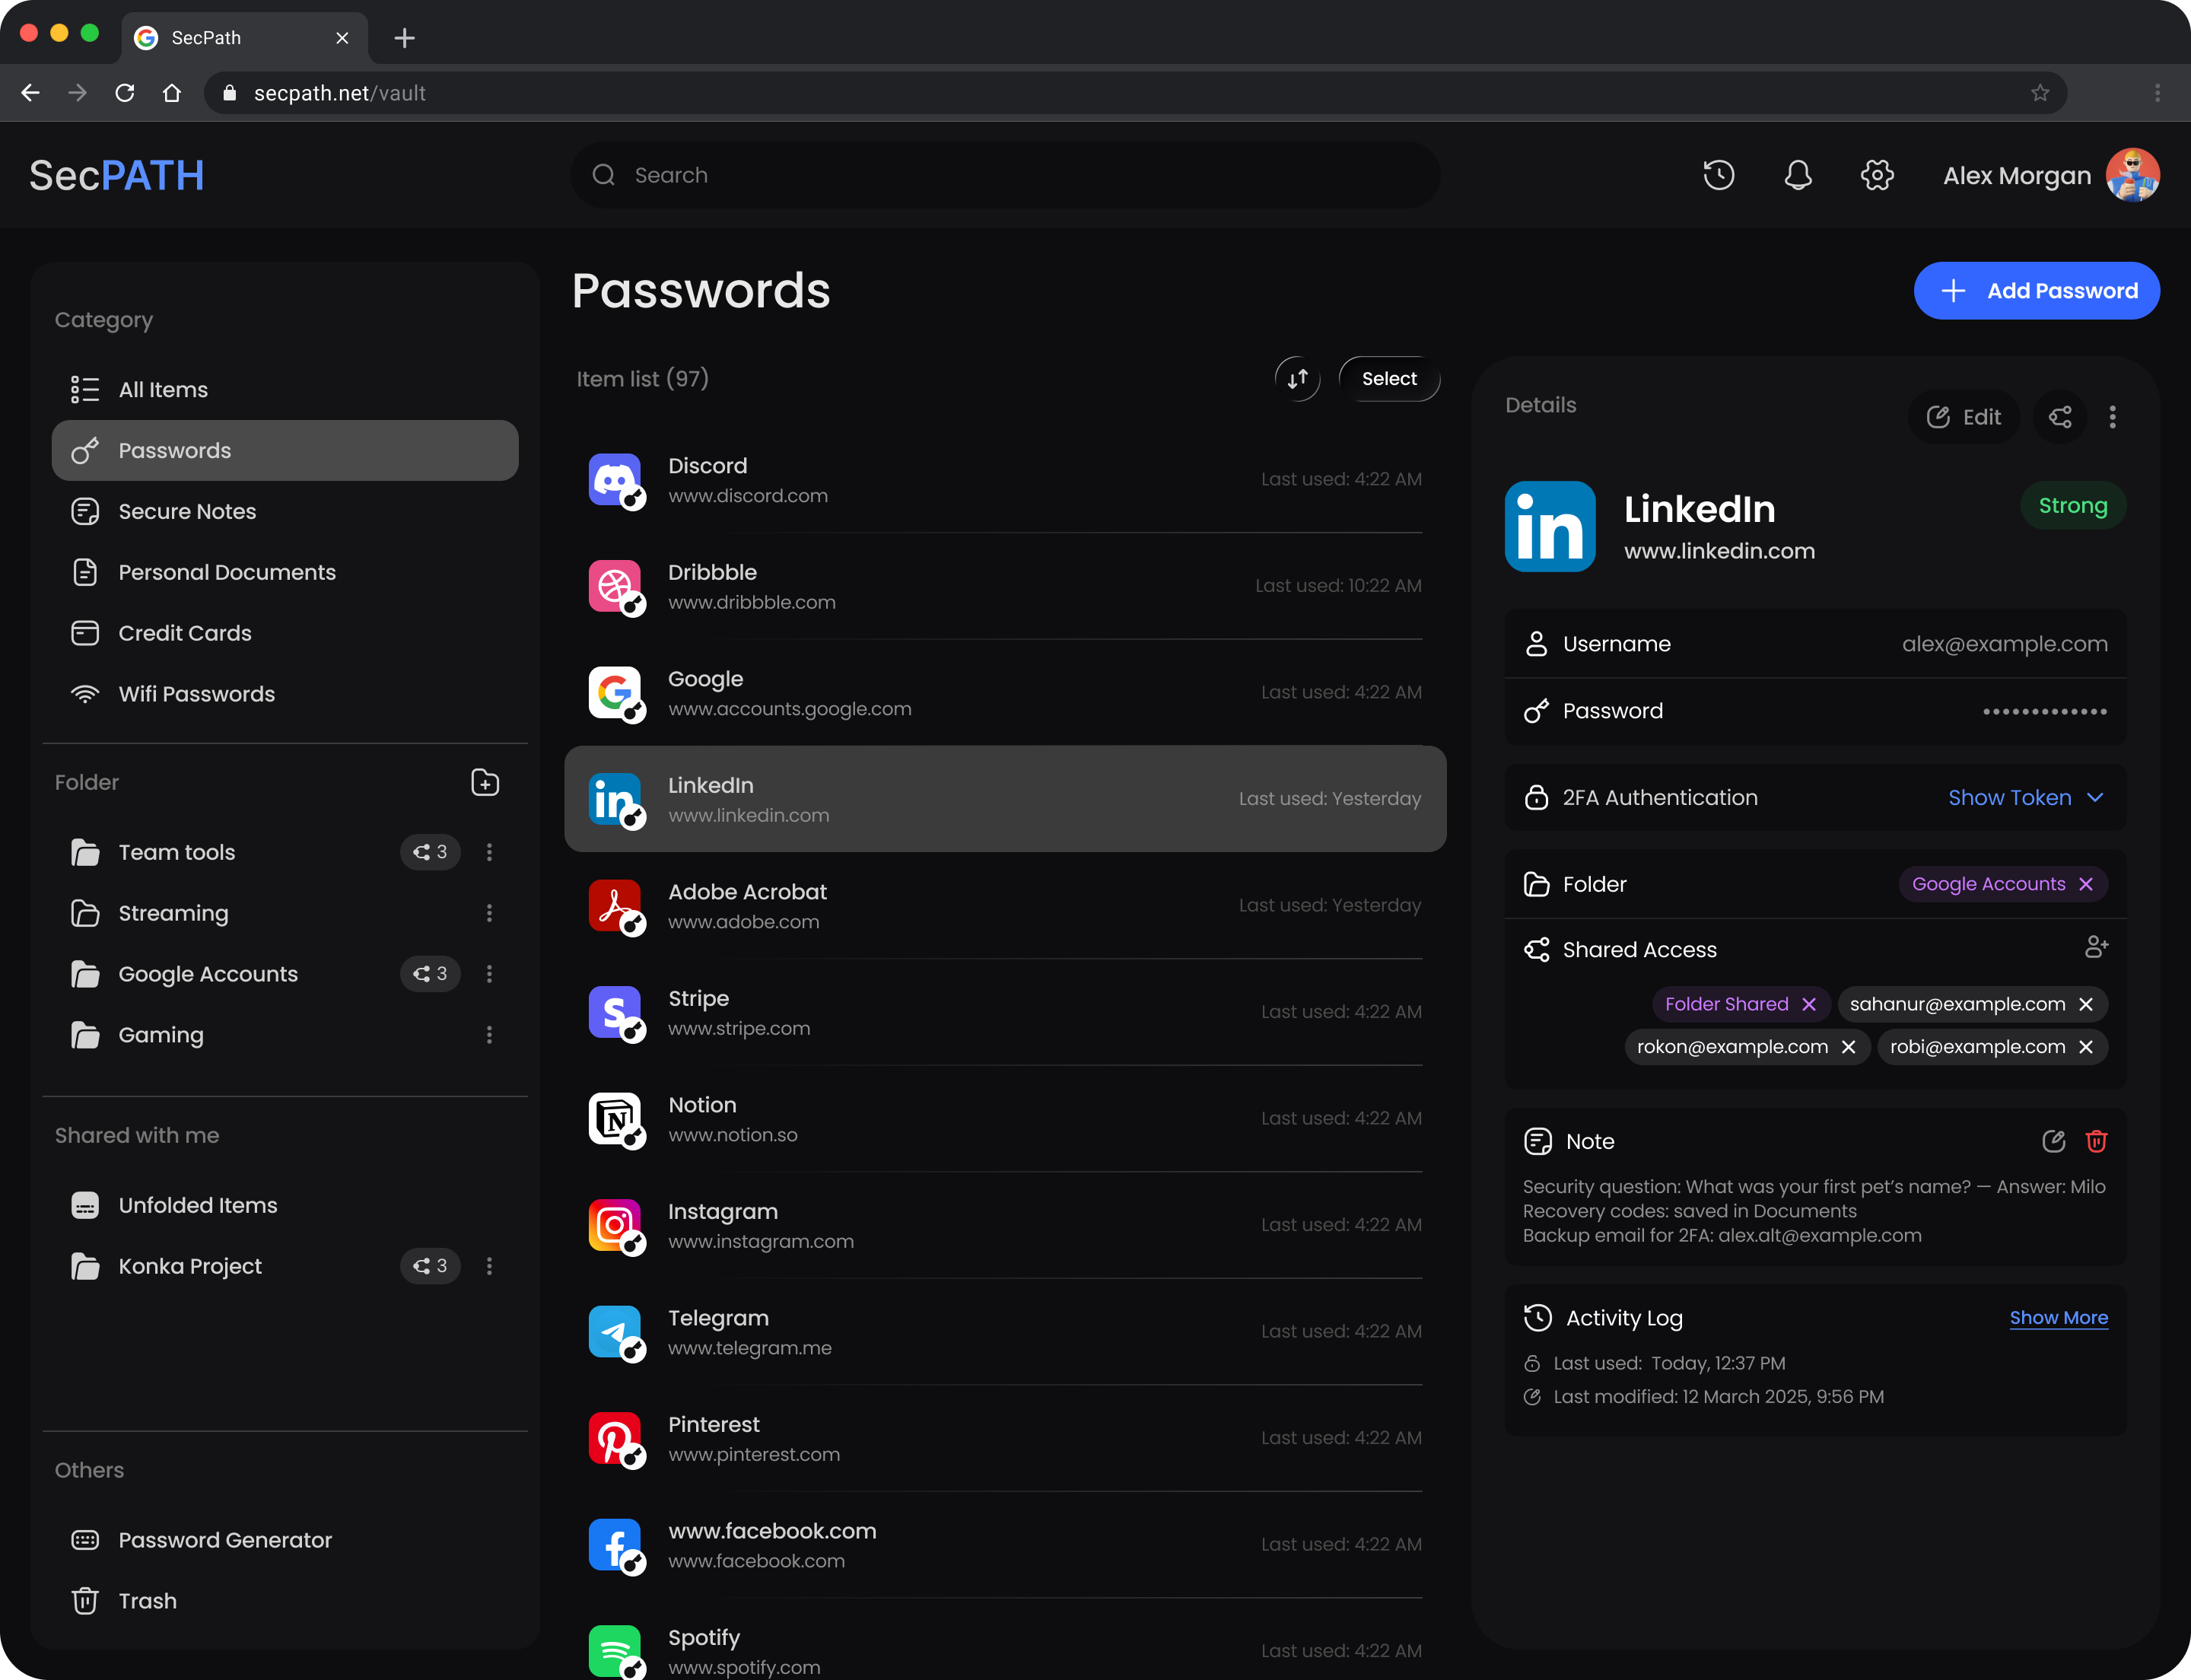Open Credit Cards category
Viewport: 2191px width, 1680px height.
click(285, 633)
